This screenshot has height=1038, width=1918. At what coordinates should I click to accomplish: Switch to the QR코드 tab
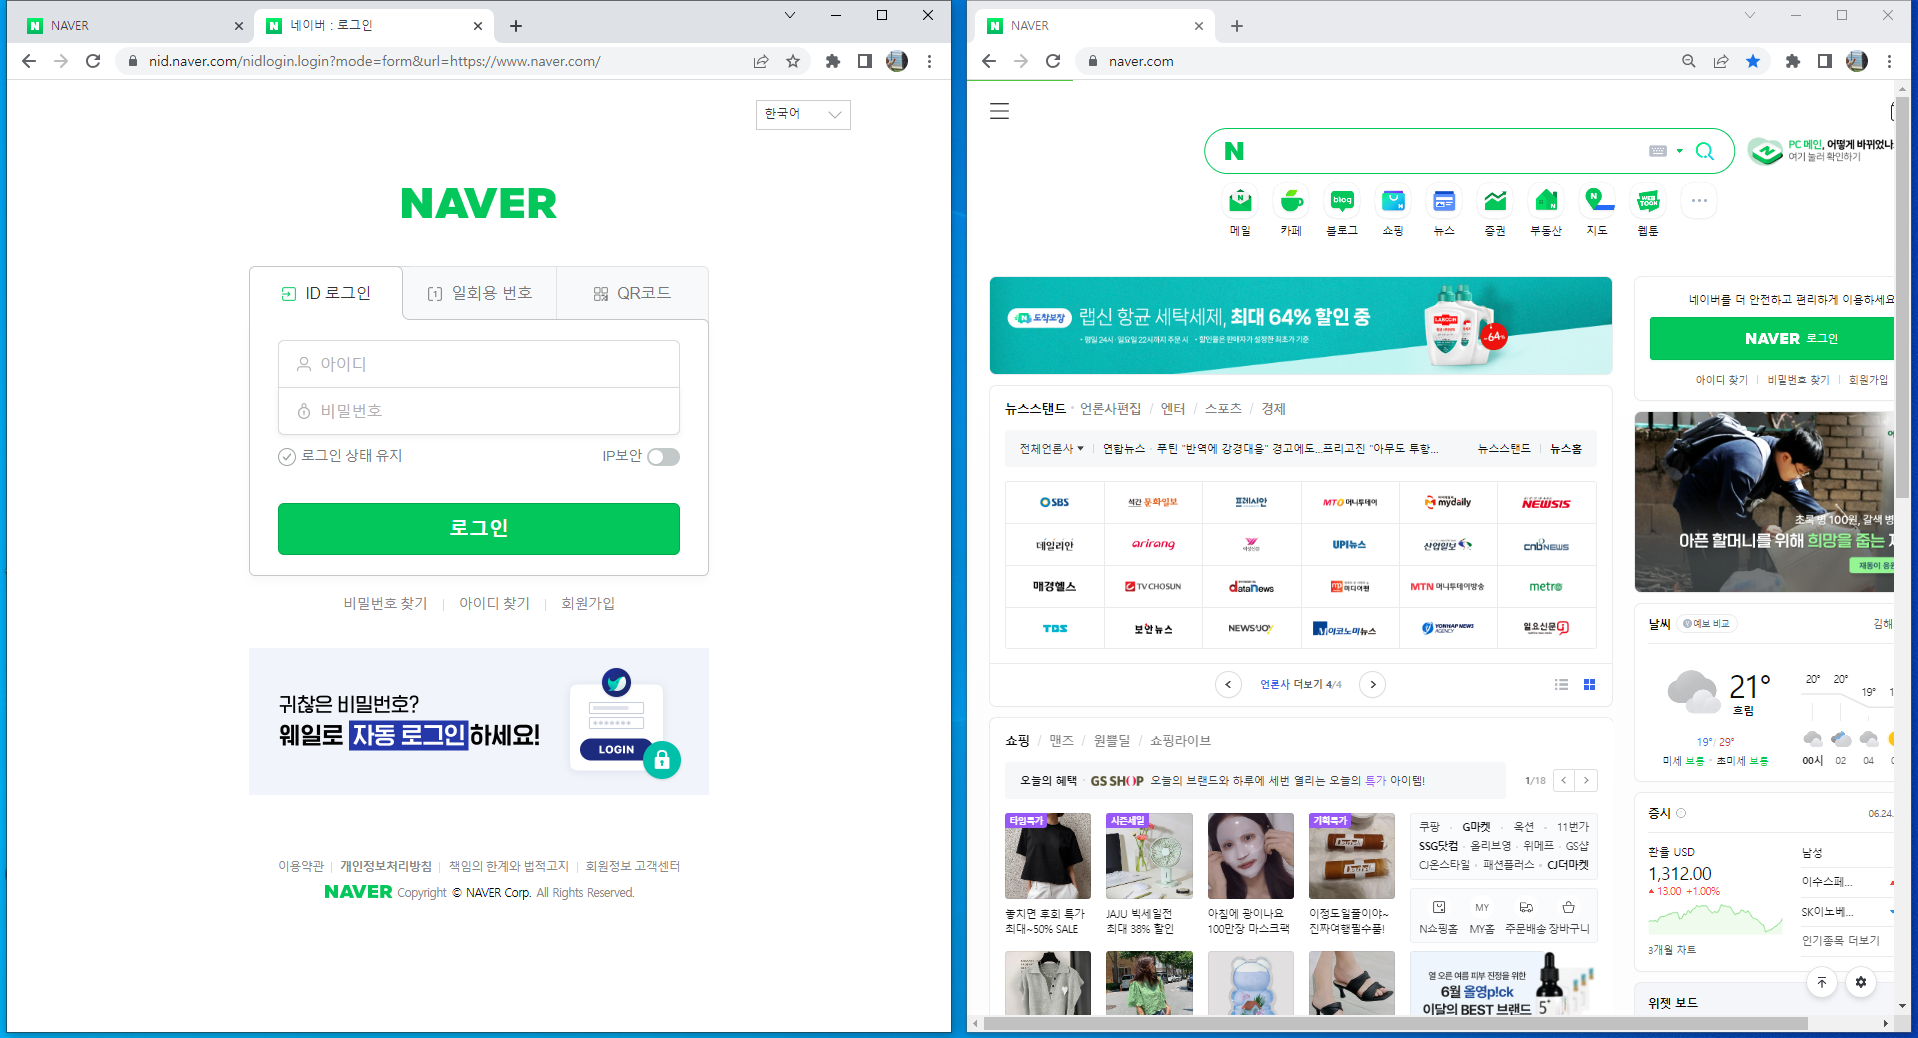pyautogui.click(x=632, y=293)
